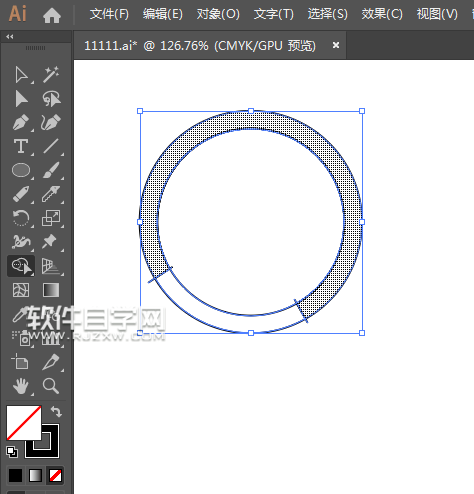Click the Home screen button

(x=52, y=15)
